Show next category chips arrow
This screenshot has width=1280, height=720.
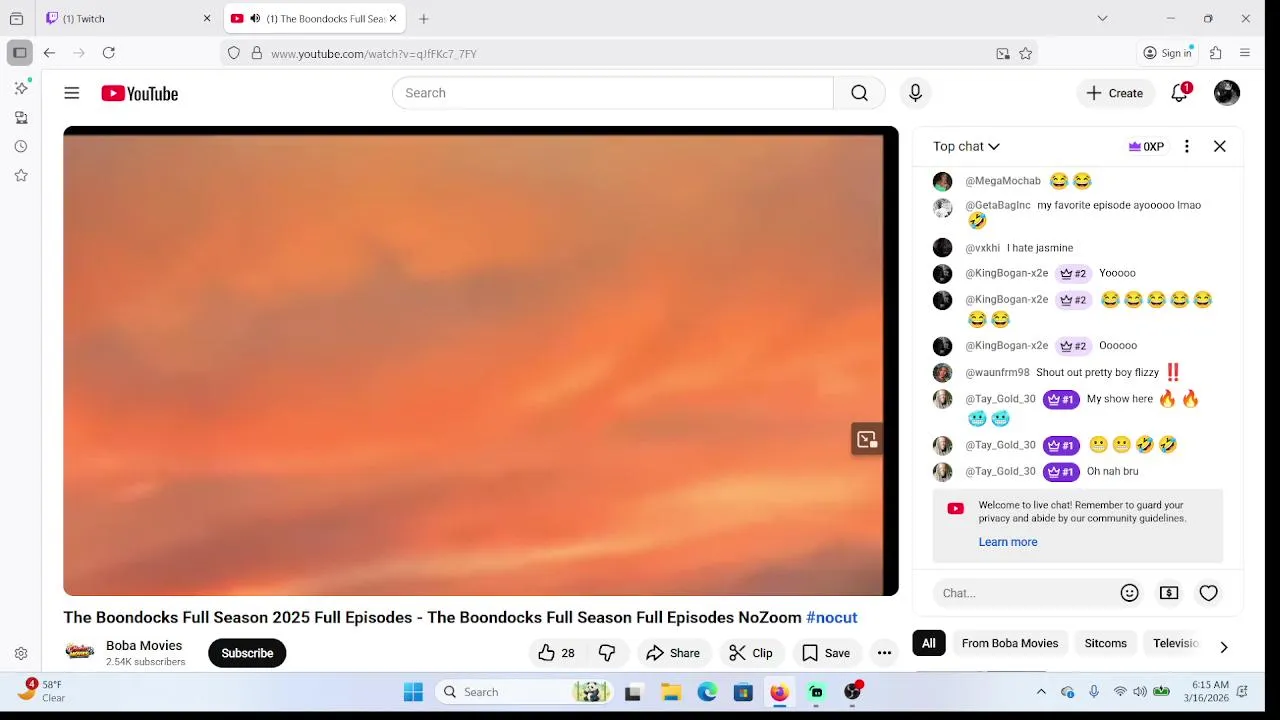(1224, 647)
